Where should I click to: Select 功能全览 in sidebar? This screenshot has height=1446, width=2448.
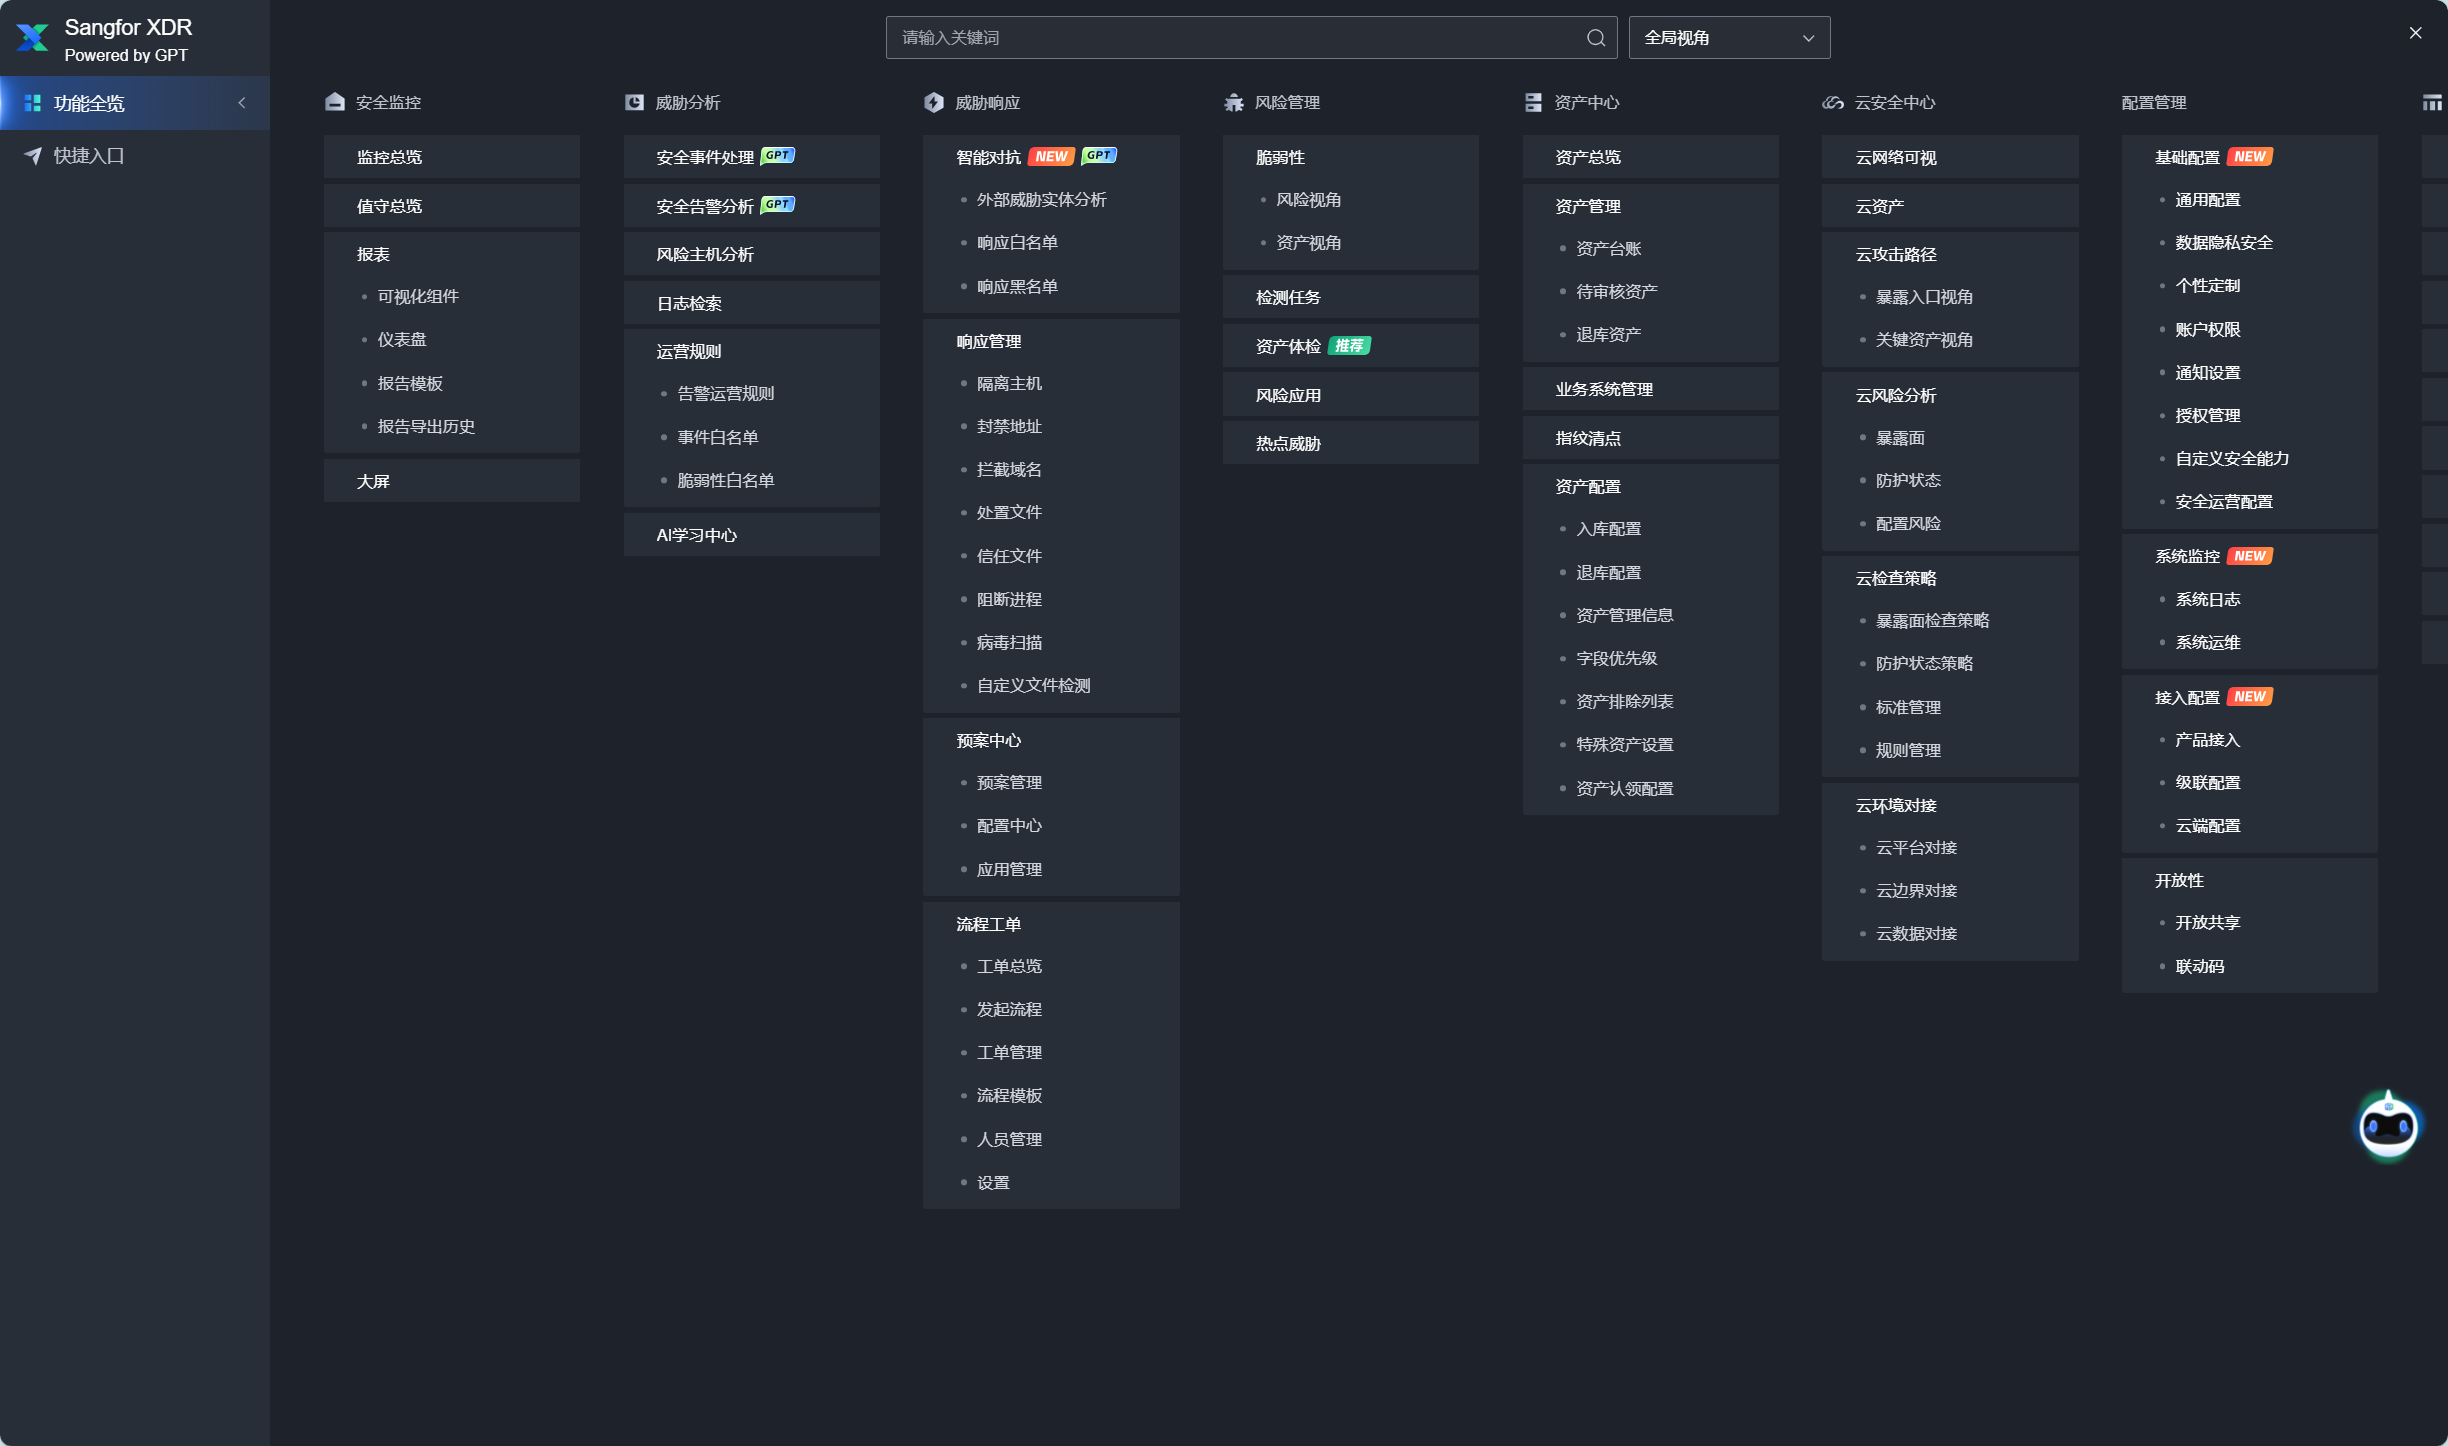coord(90,103)
